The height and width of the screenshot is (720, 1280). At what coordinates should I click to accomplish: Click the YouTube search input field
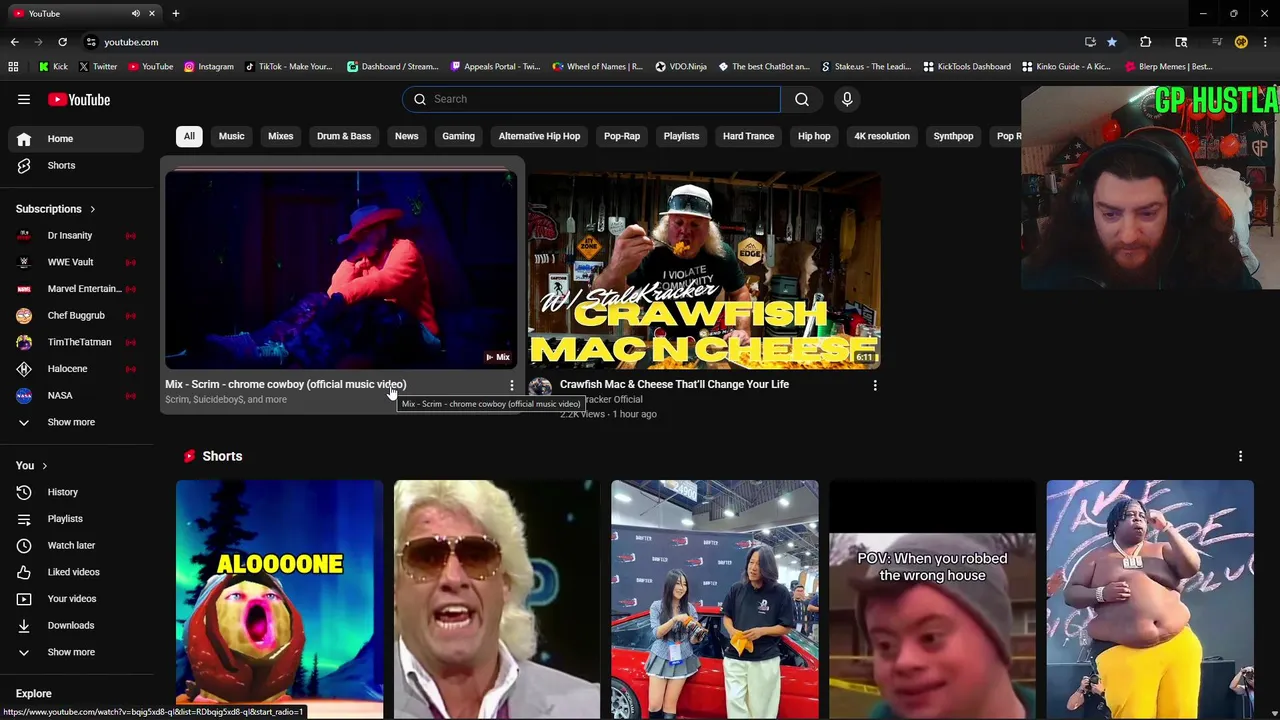tap(591, 99)
